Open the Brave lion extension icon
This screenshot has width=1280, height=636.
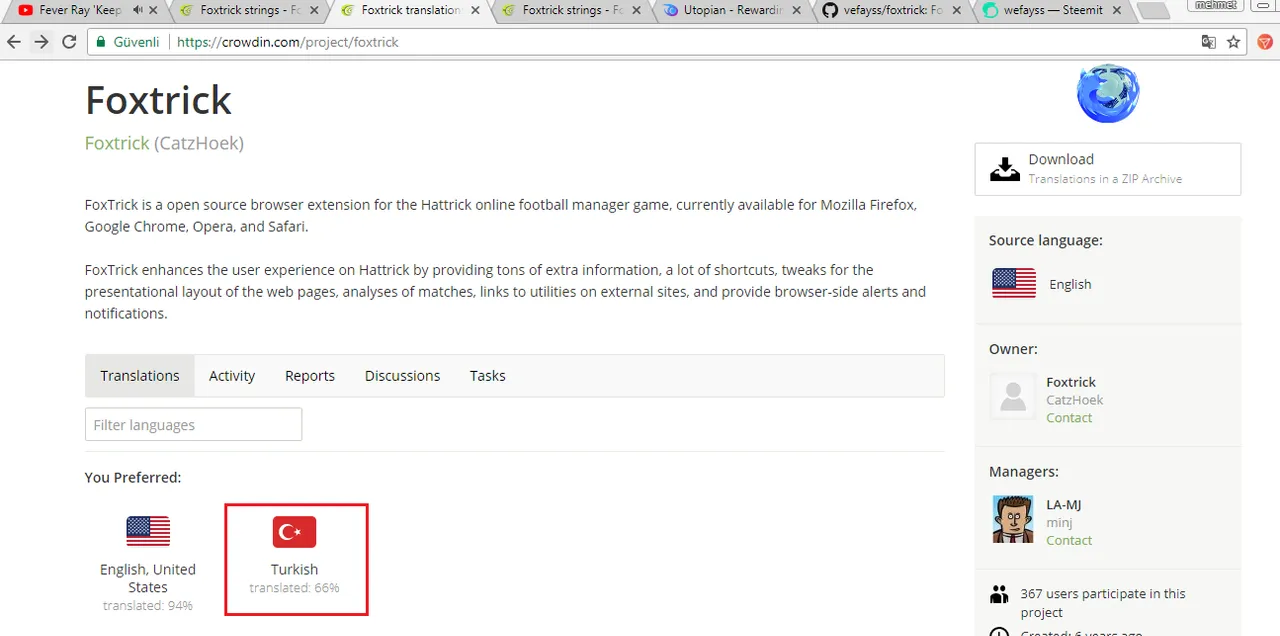pyautogui.click(x=1264, y=42)
